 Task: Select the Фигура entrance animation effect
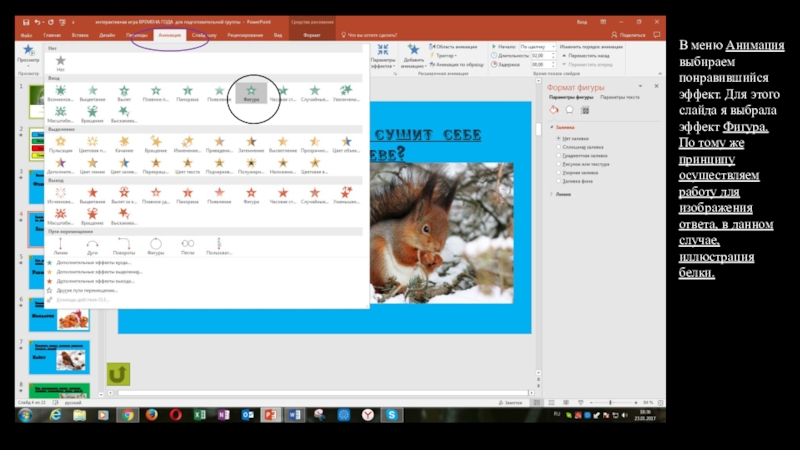tap(251, 90)
